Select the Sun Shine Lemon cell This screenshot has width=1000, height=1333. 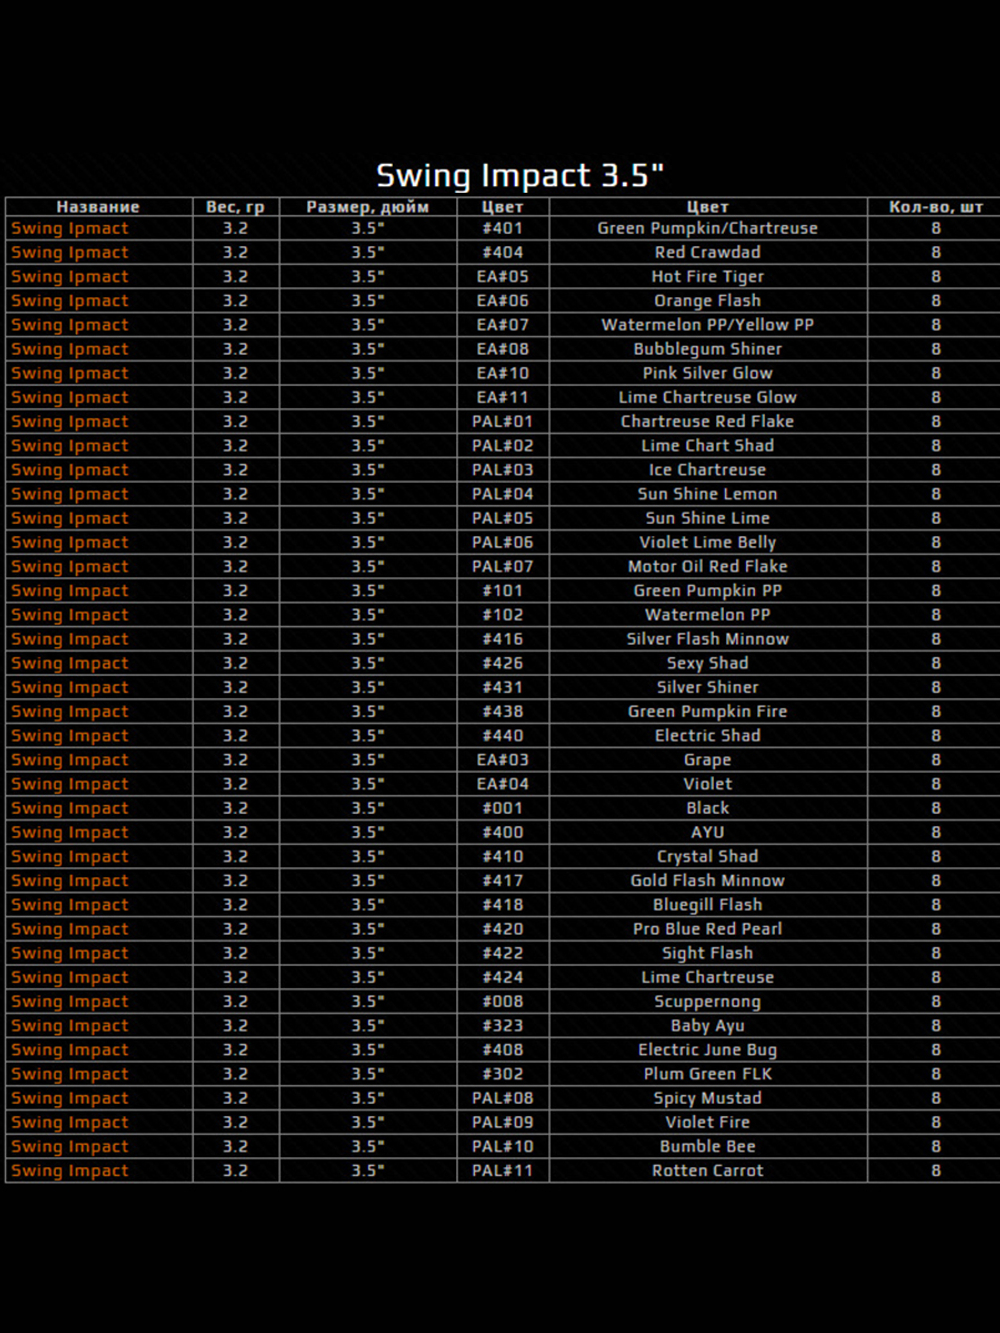708,494
